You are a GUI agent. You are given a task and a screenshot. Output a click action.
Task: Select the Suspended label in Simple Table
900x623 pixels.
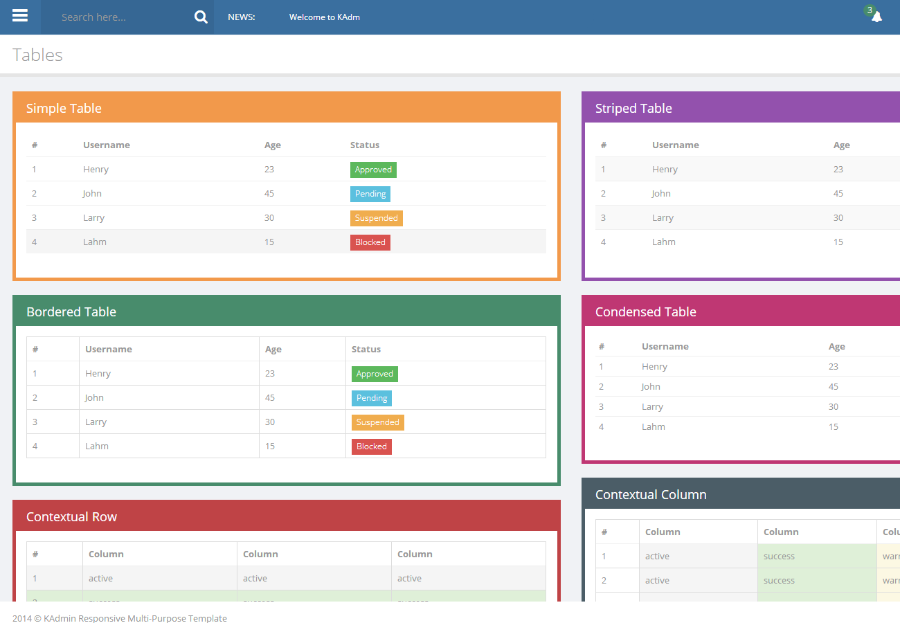(376, 218)
